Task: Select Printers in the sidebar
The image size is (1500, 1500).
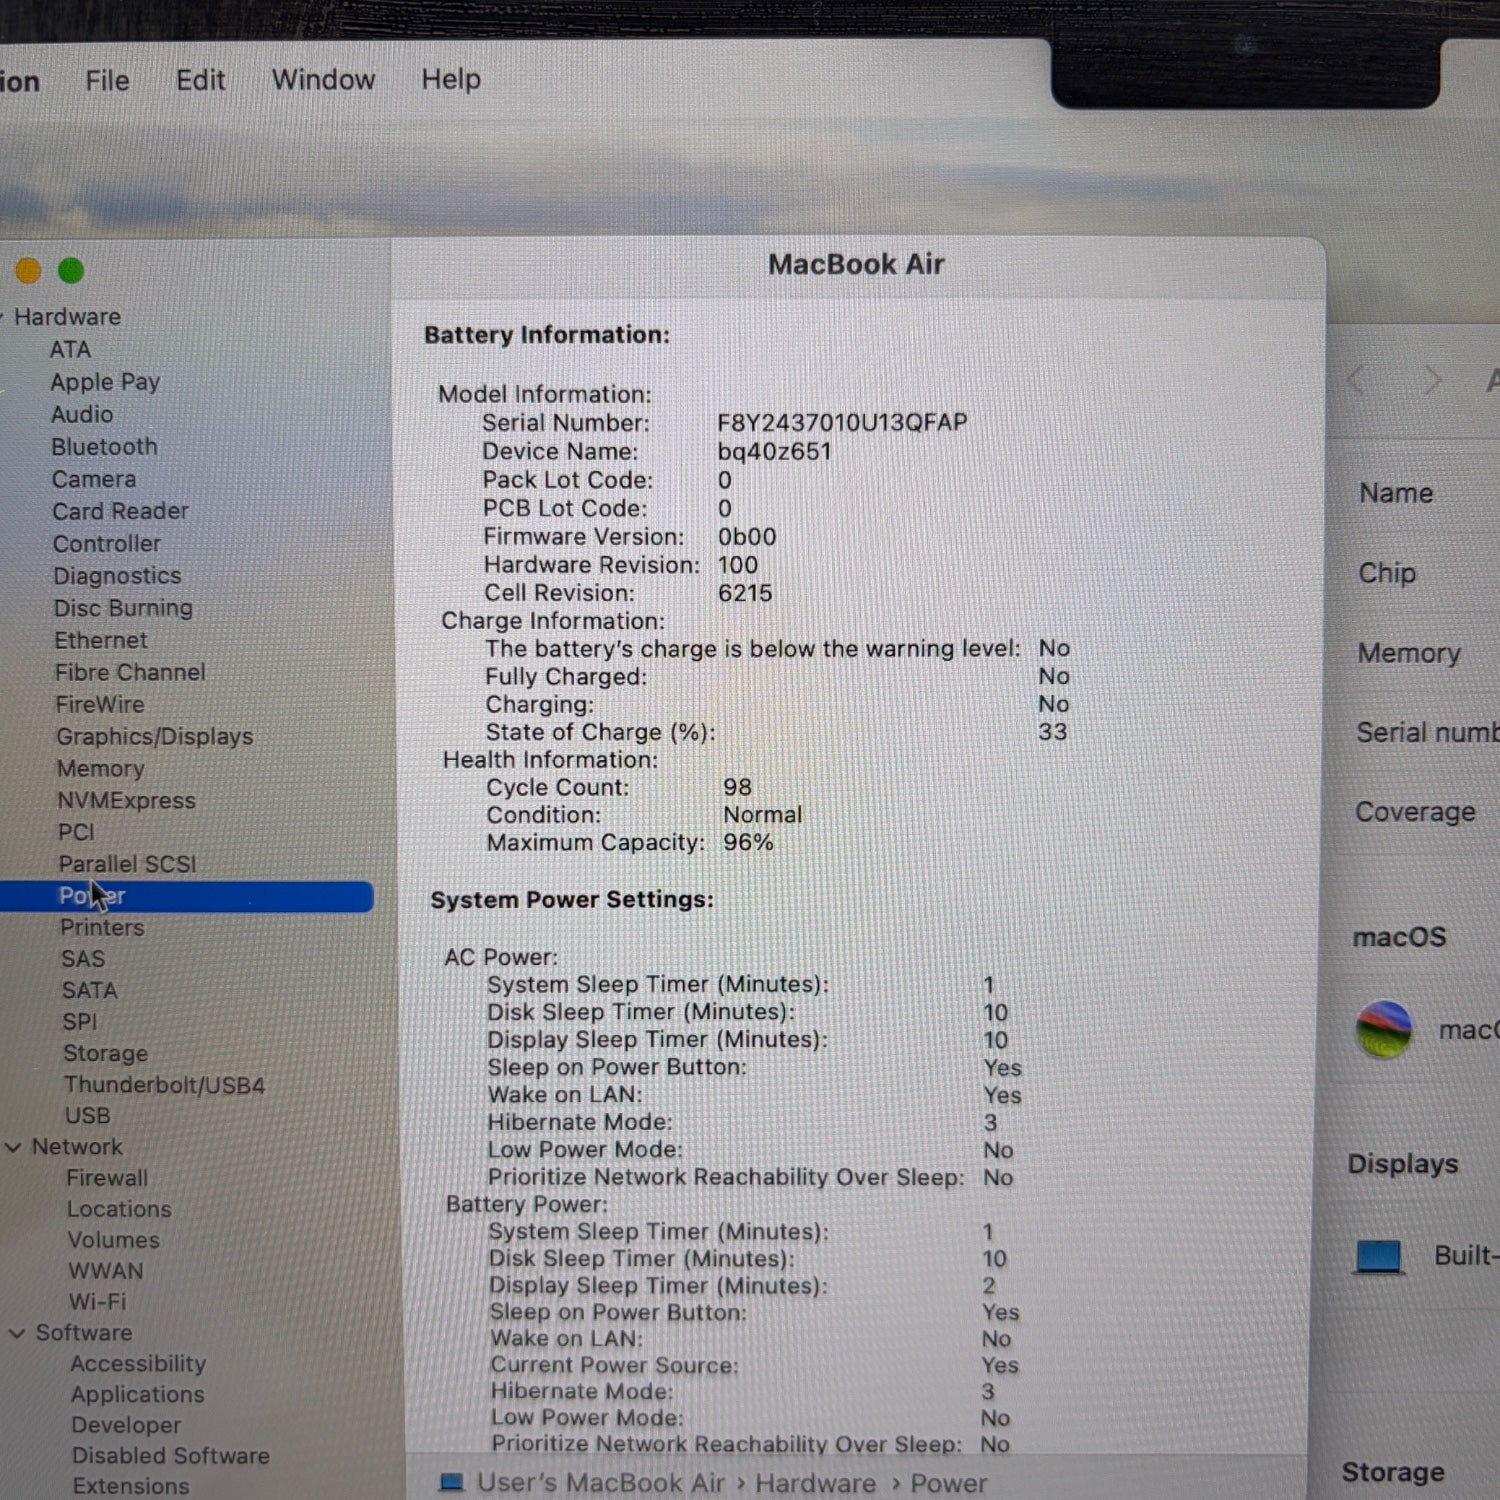Action: [102, 927]
